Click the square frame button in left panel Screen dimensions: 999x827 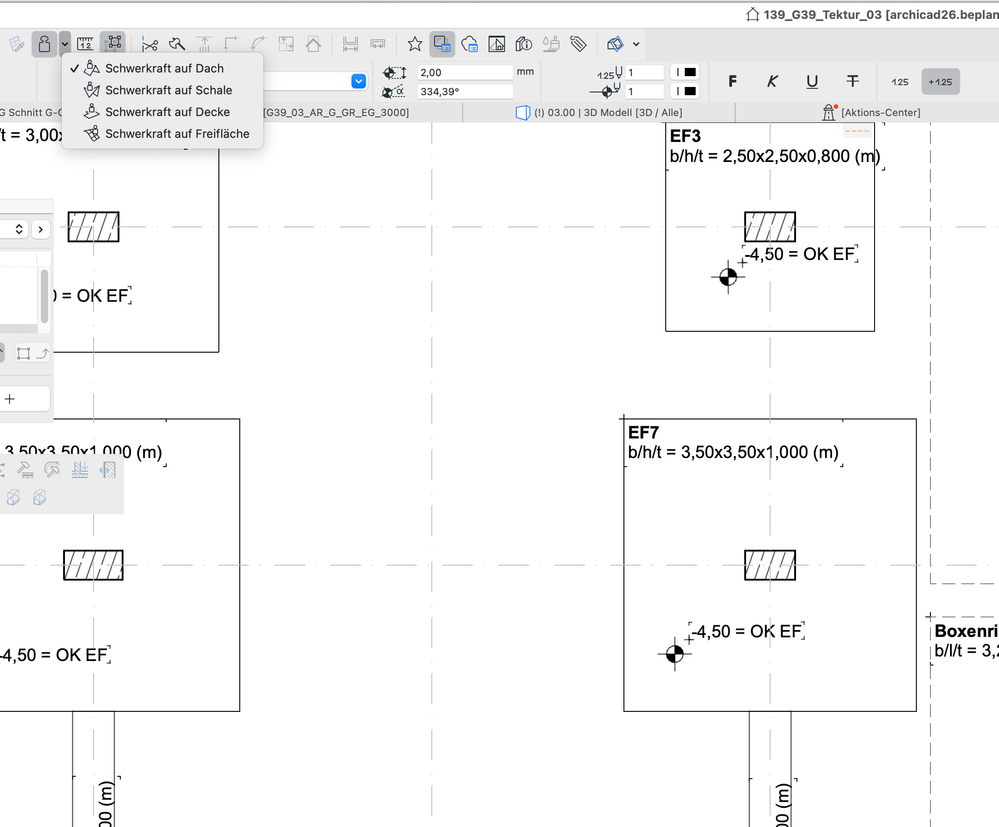point(24,354)
